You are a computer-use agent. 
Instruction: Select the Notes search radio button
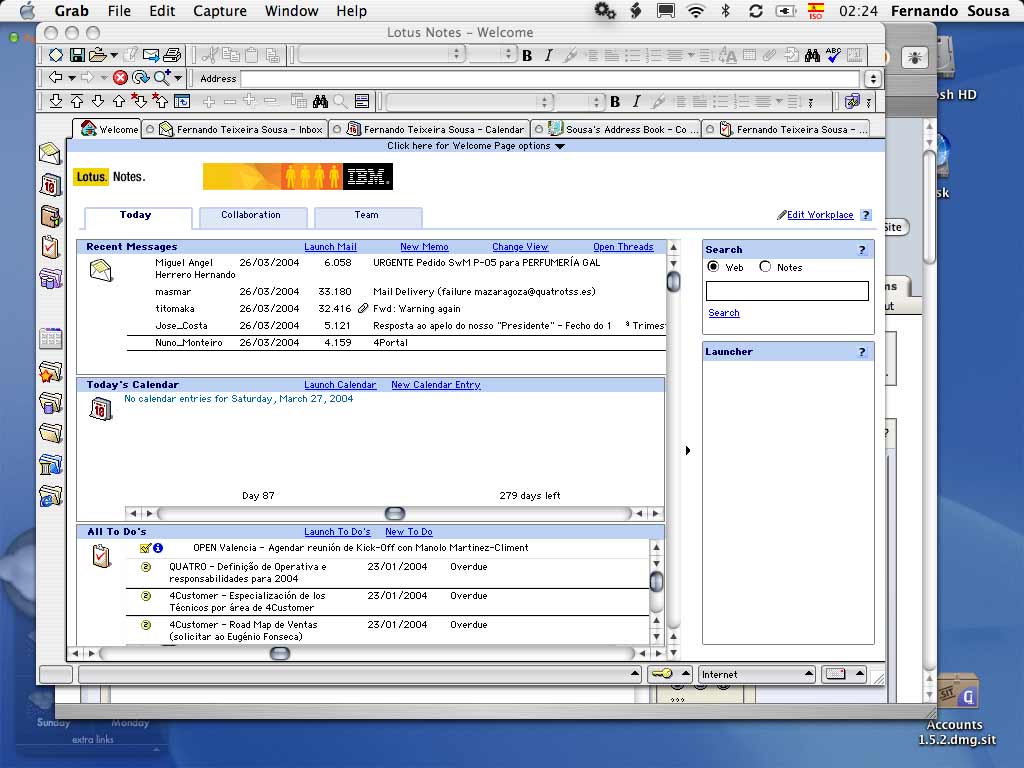(765, 266)
